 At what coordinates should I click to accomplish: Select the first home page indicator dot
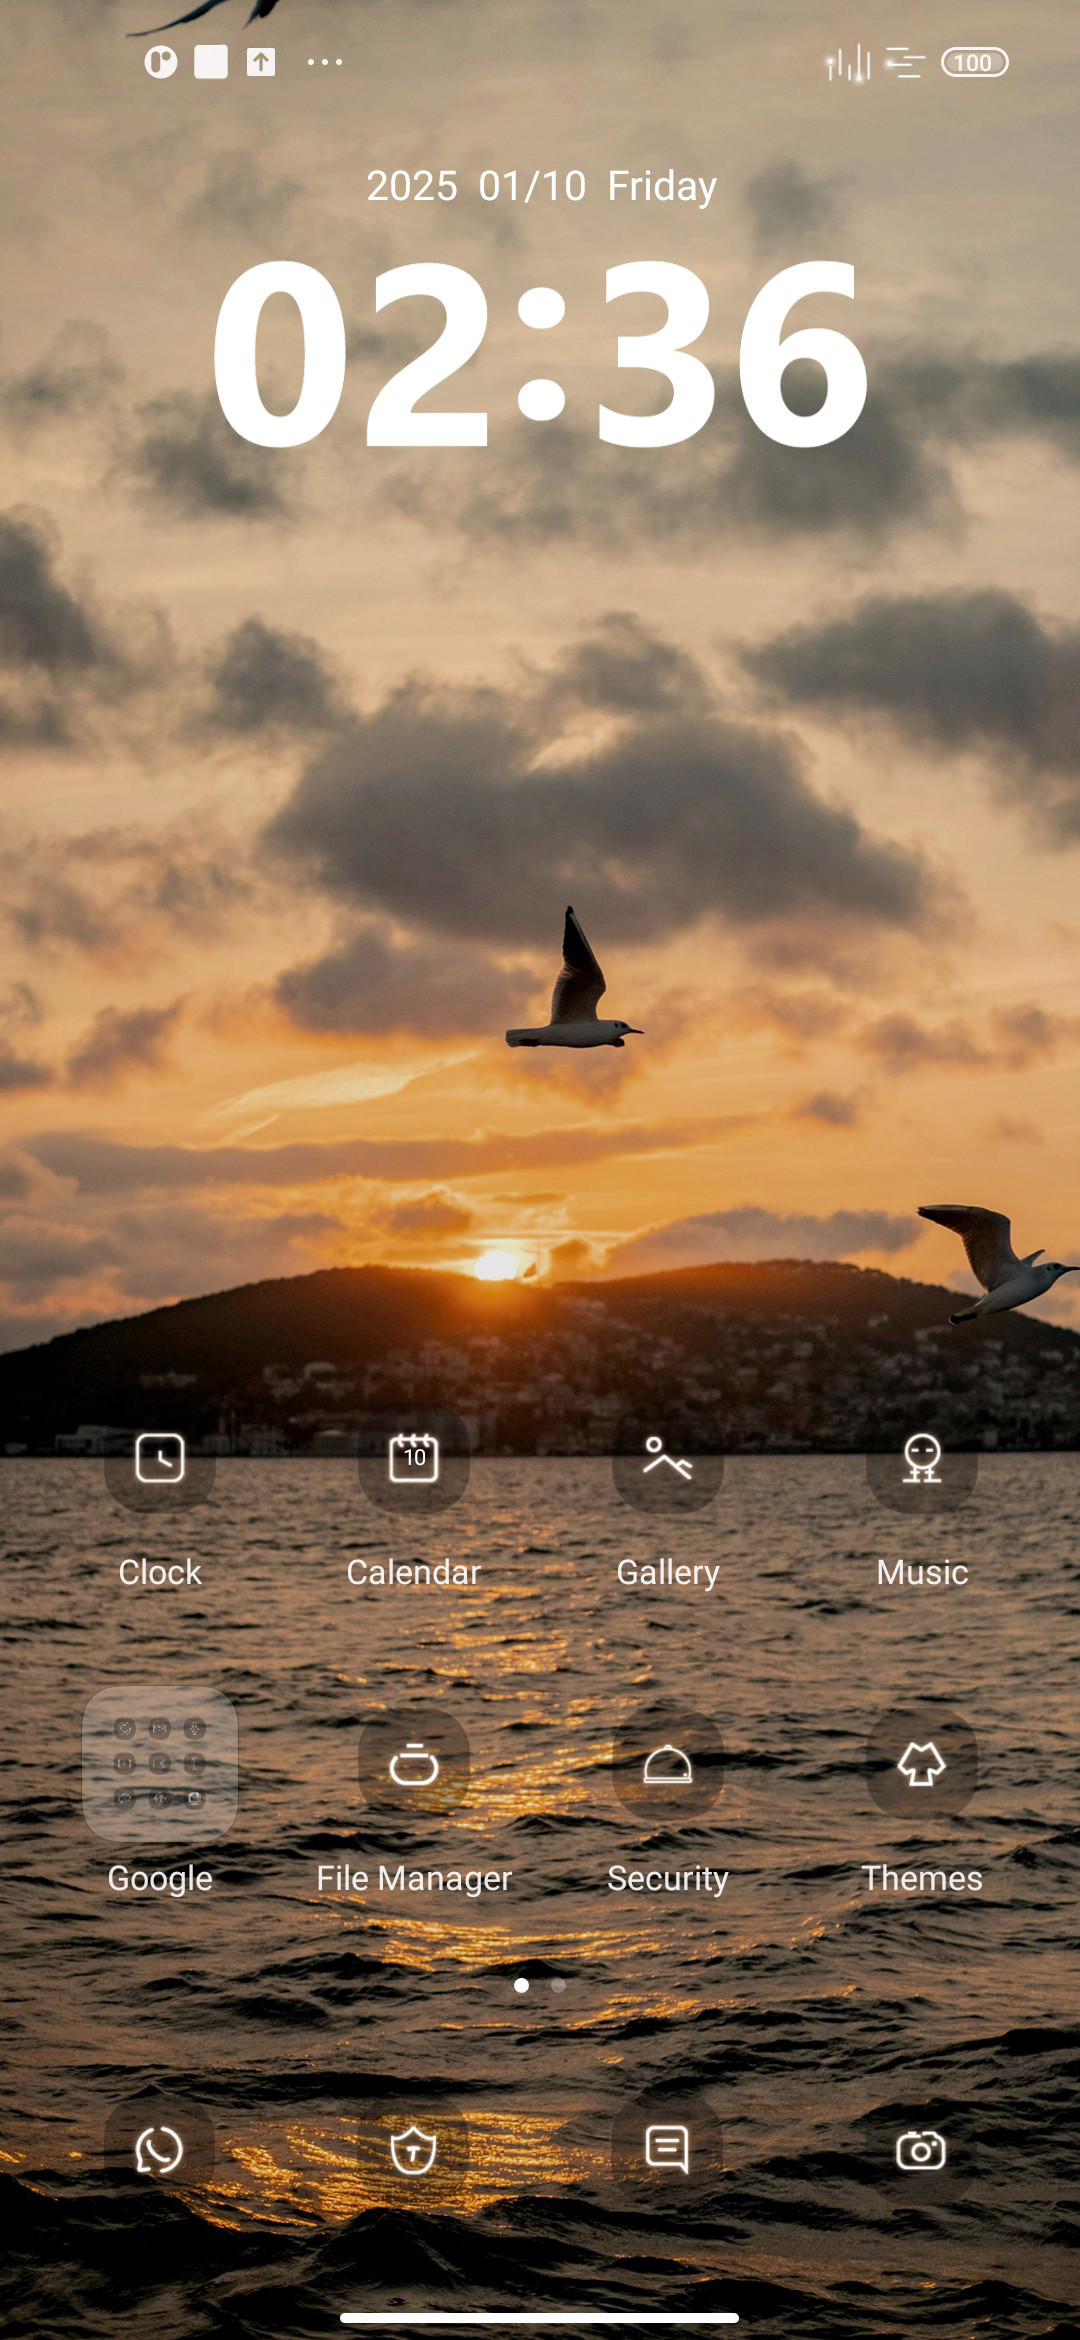[521, 1985]
